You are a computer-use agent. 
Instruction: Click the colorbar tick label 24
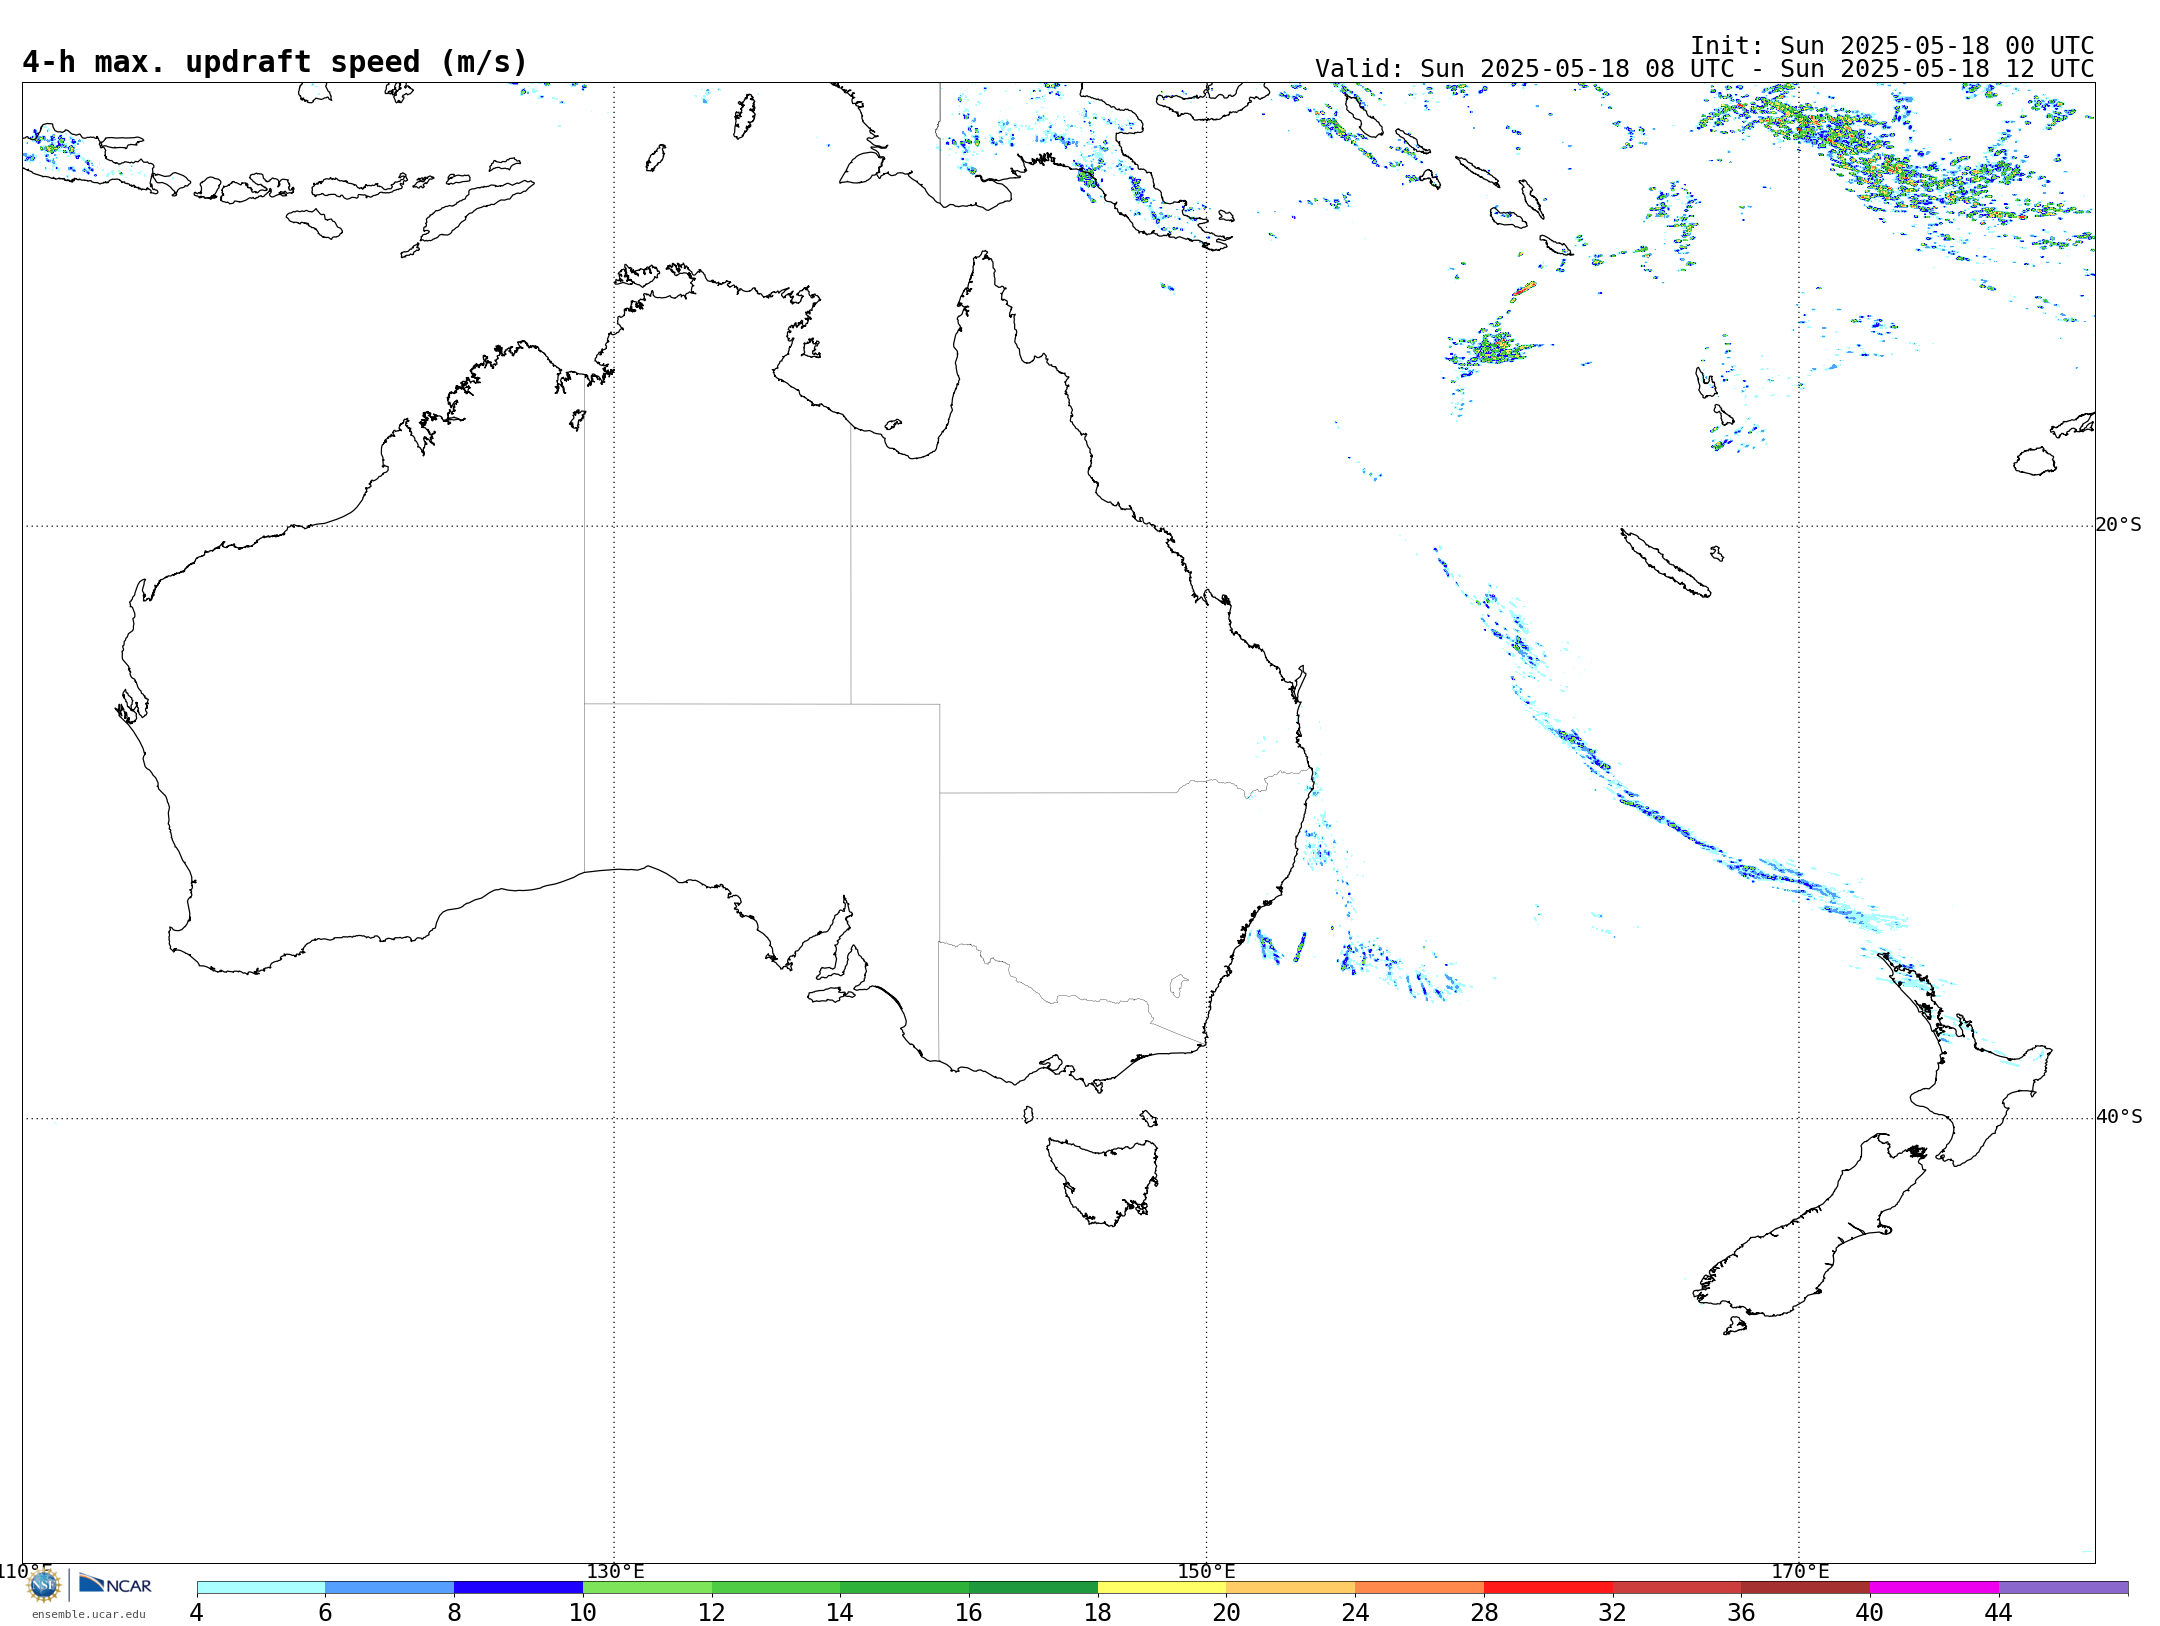click(1355, 1613)
